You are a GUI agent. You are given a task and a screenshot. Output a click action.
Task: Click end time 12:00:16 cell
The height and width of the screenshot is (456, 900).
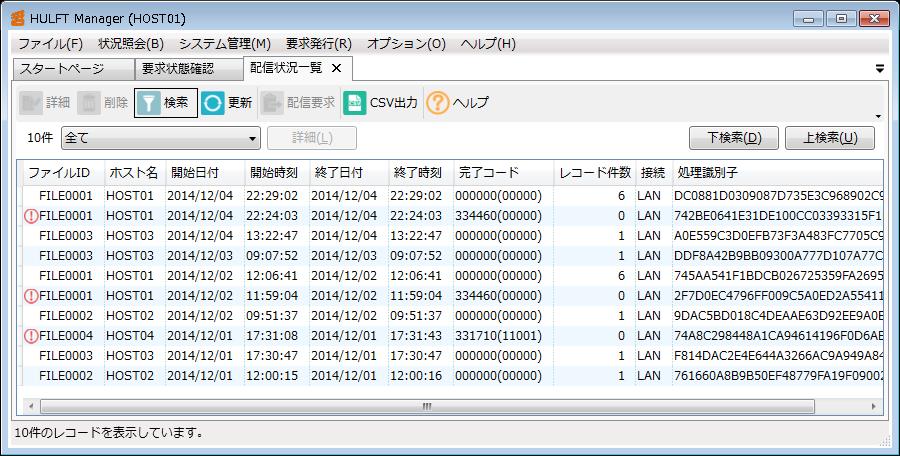coord(416,376)
